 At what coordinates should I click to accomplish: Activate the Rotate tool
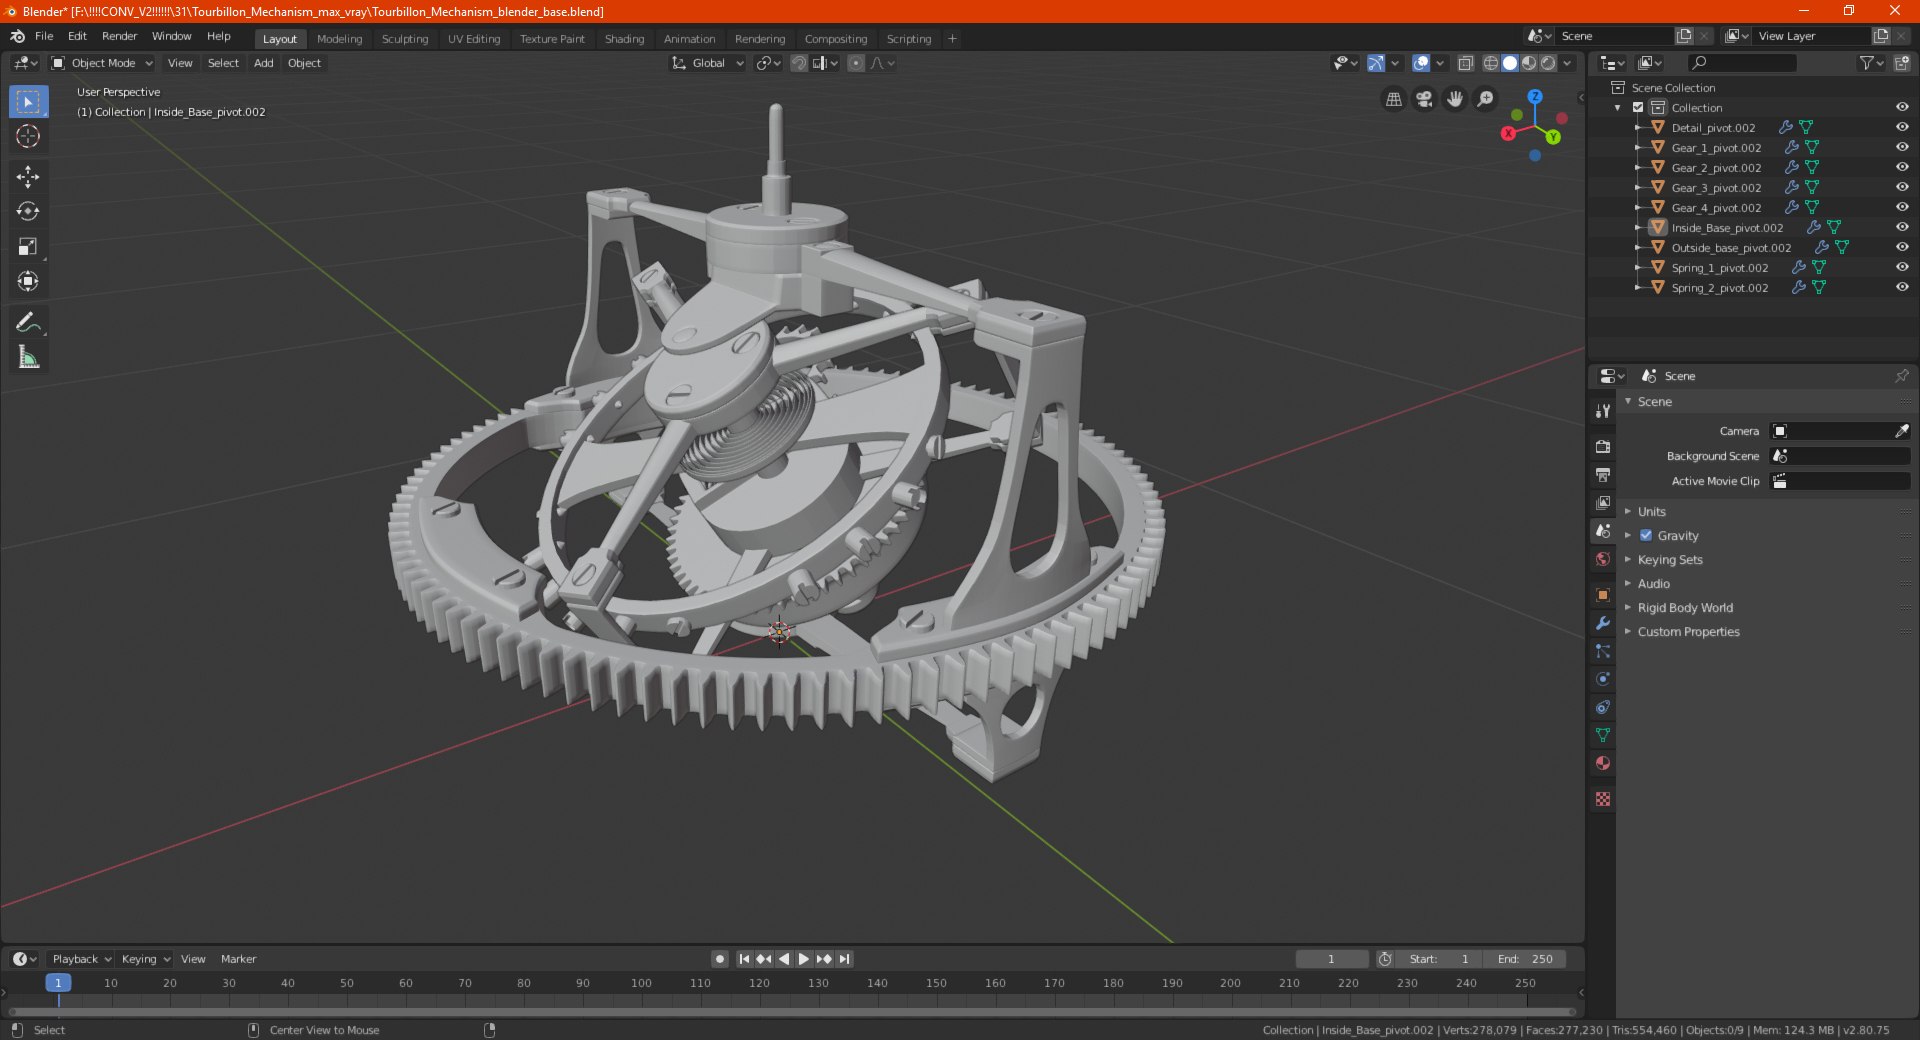28,212
